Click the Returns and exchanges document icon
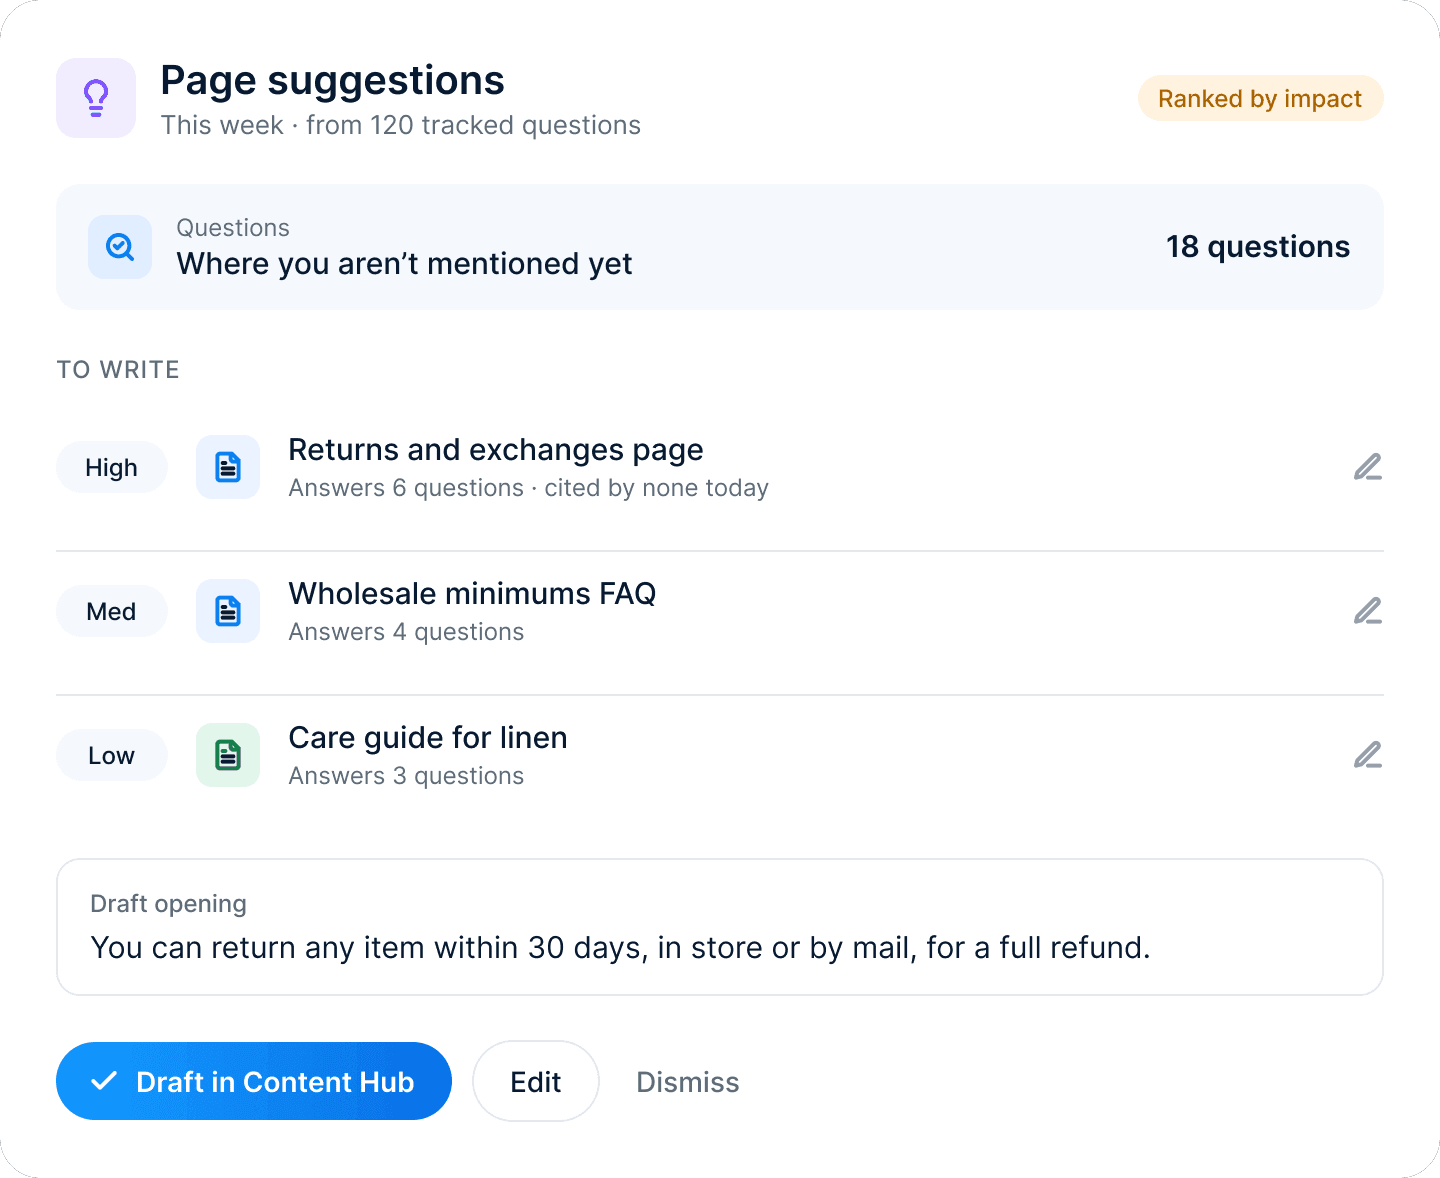Image resolution: width=1440 pixels, height=1178 pixels. tap(228, 467)
